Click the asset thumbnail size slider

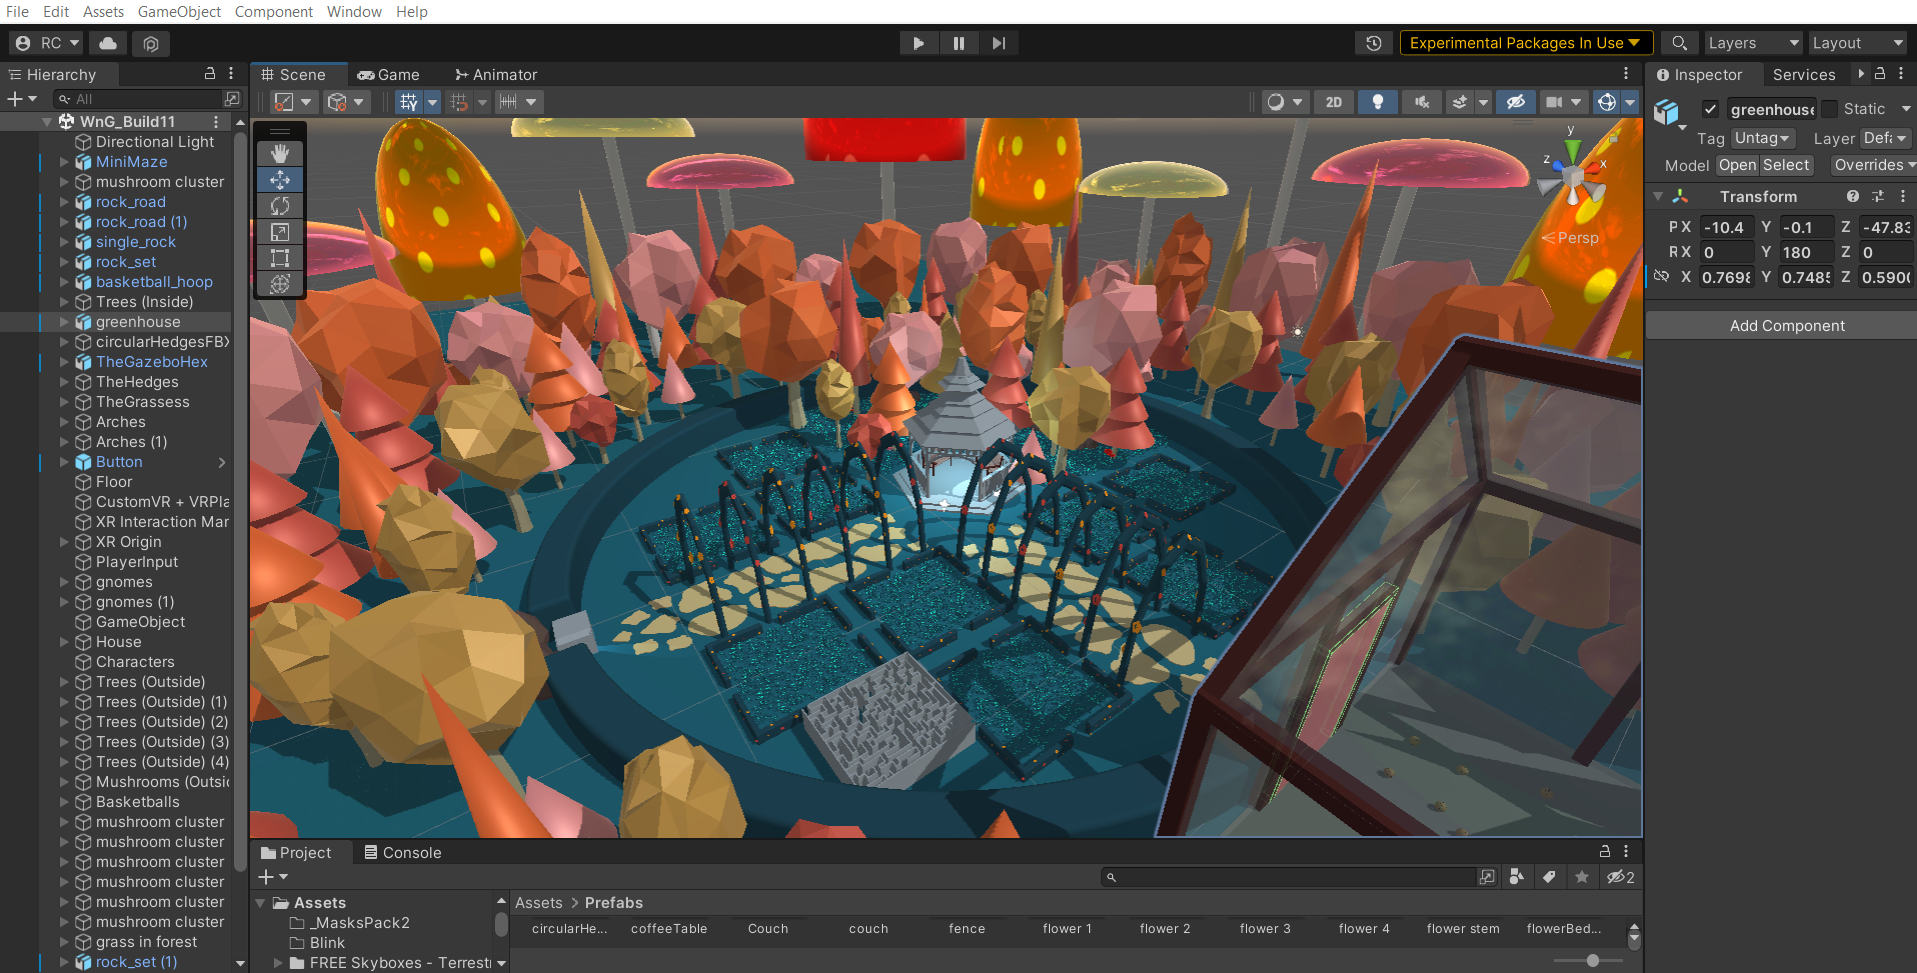[1591, 960]
